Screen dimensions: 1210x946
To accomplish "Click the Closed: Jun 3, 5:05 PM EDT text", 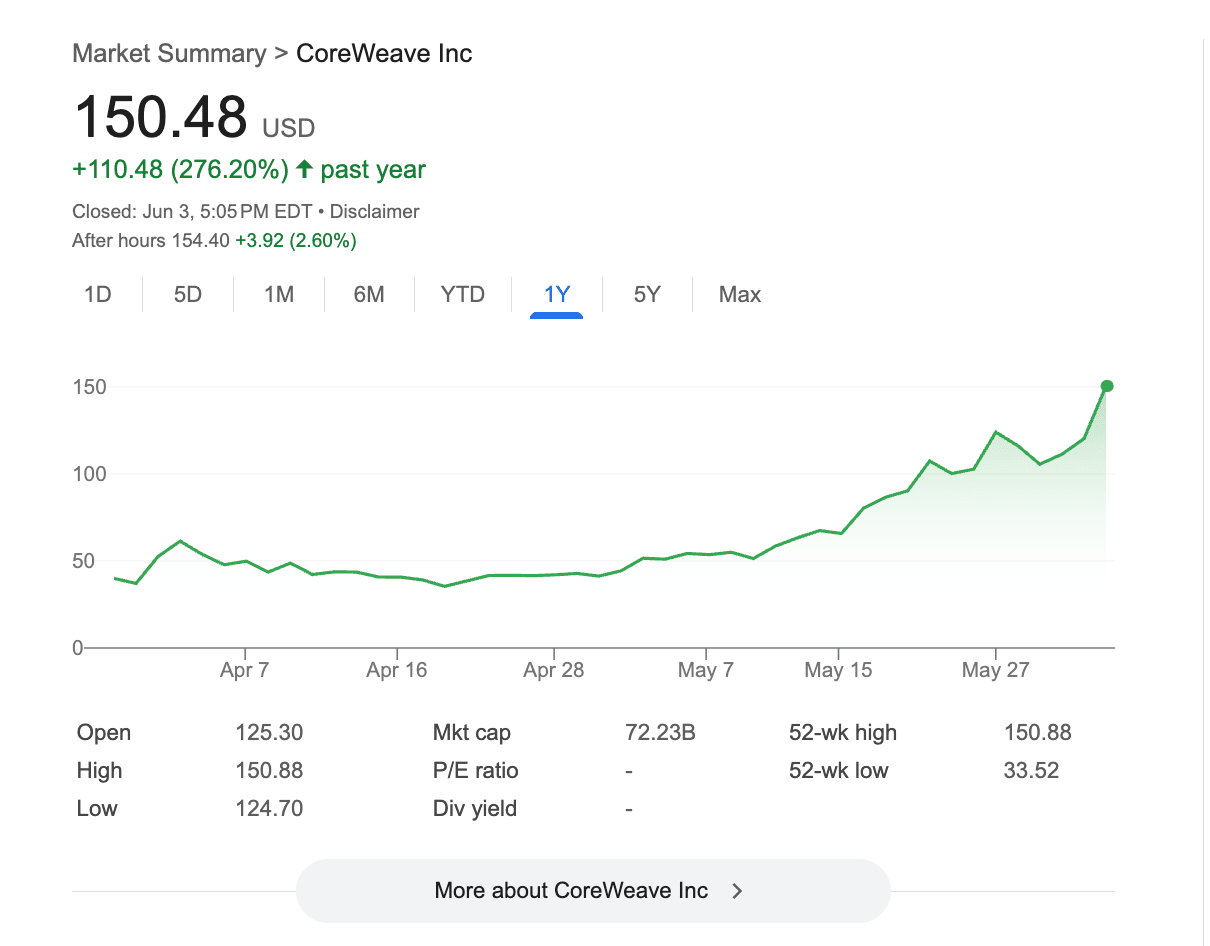I will click(193, 212).
